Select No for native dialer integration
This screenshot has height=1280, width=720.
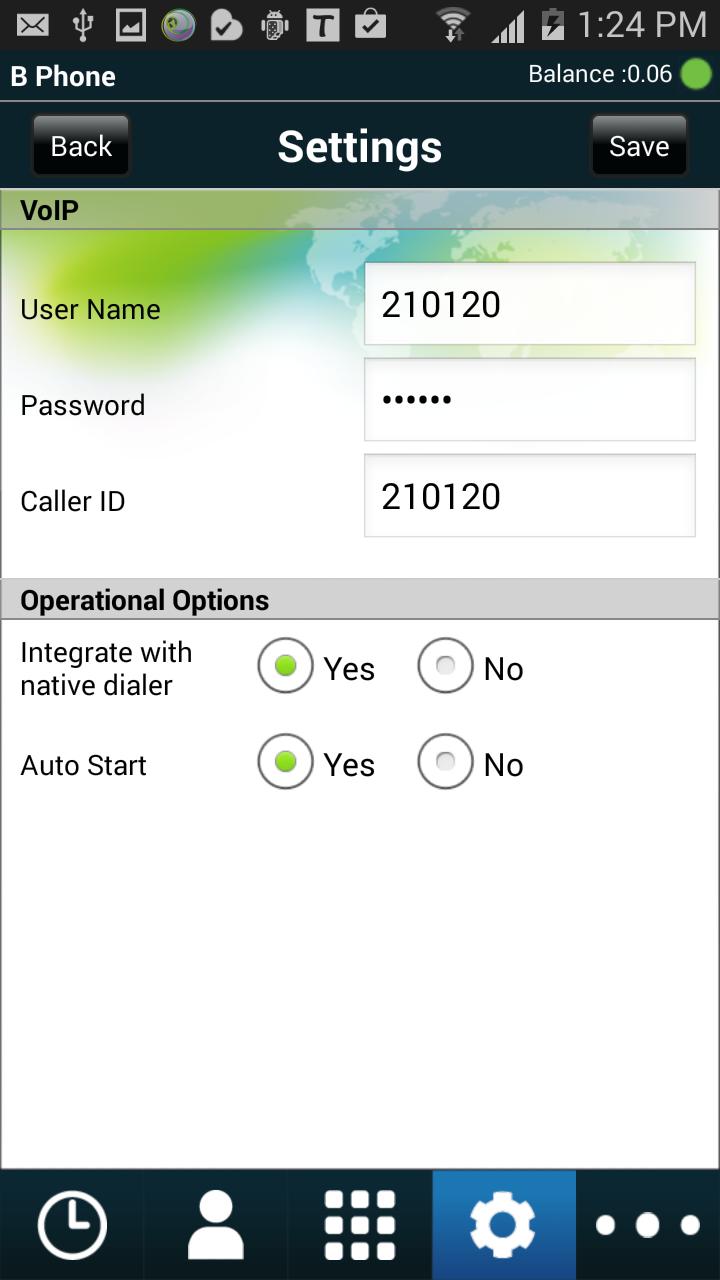pyautogui.click(x=446, y=666)
